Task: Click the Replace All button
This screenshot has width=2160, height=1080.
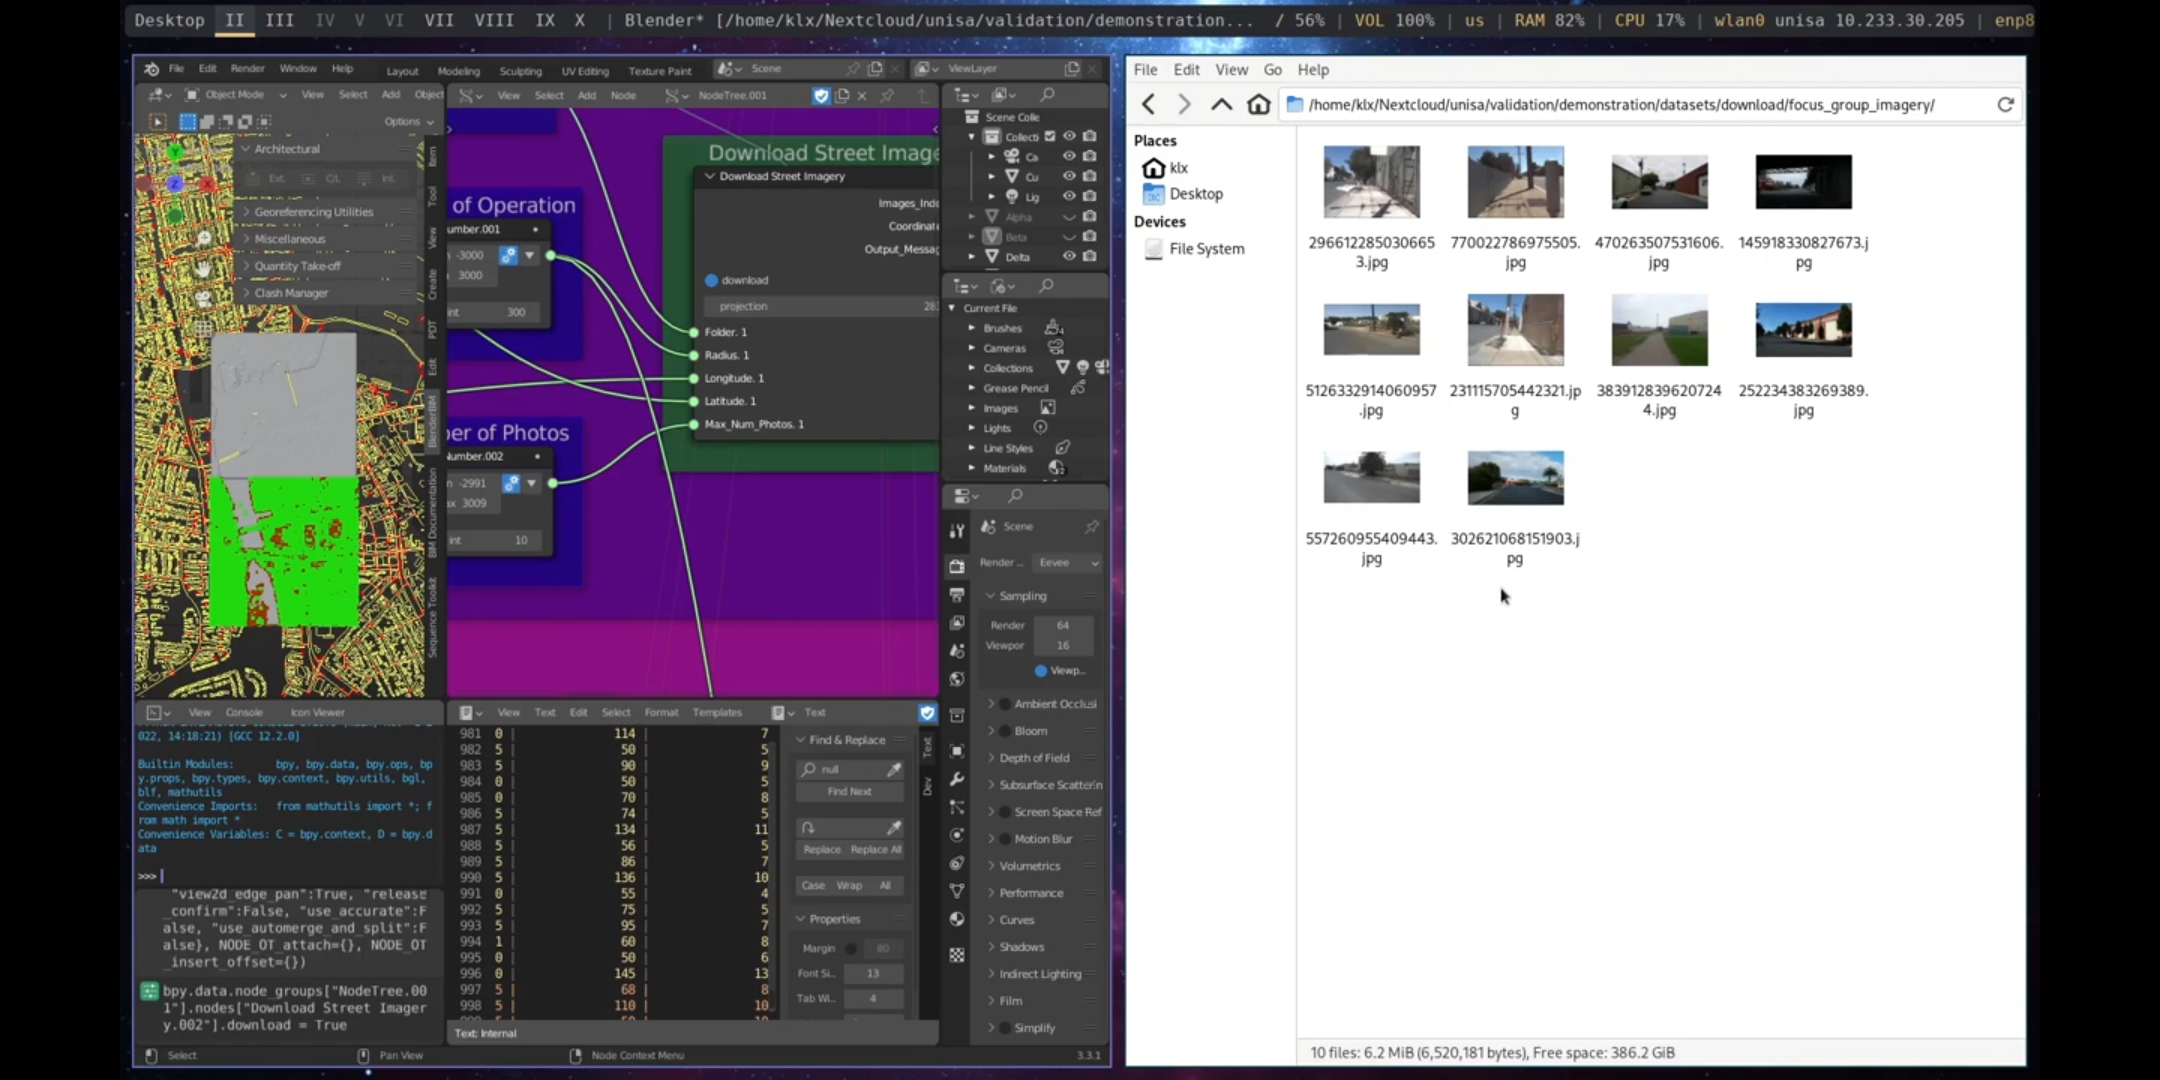Action: 876,849
